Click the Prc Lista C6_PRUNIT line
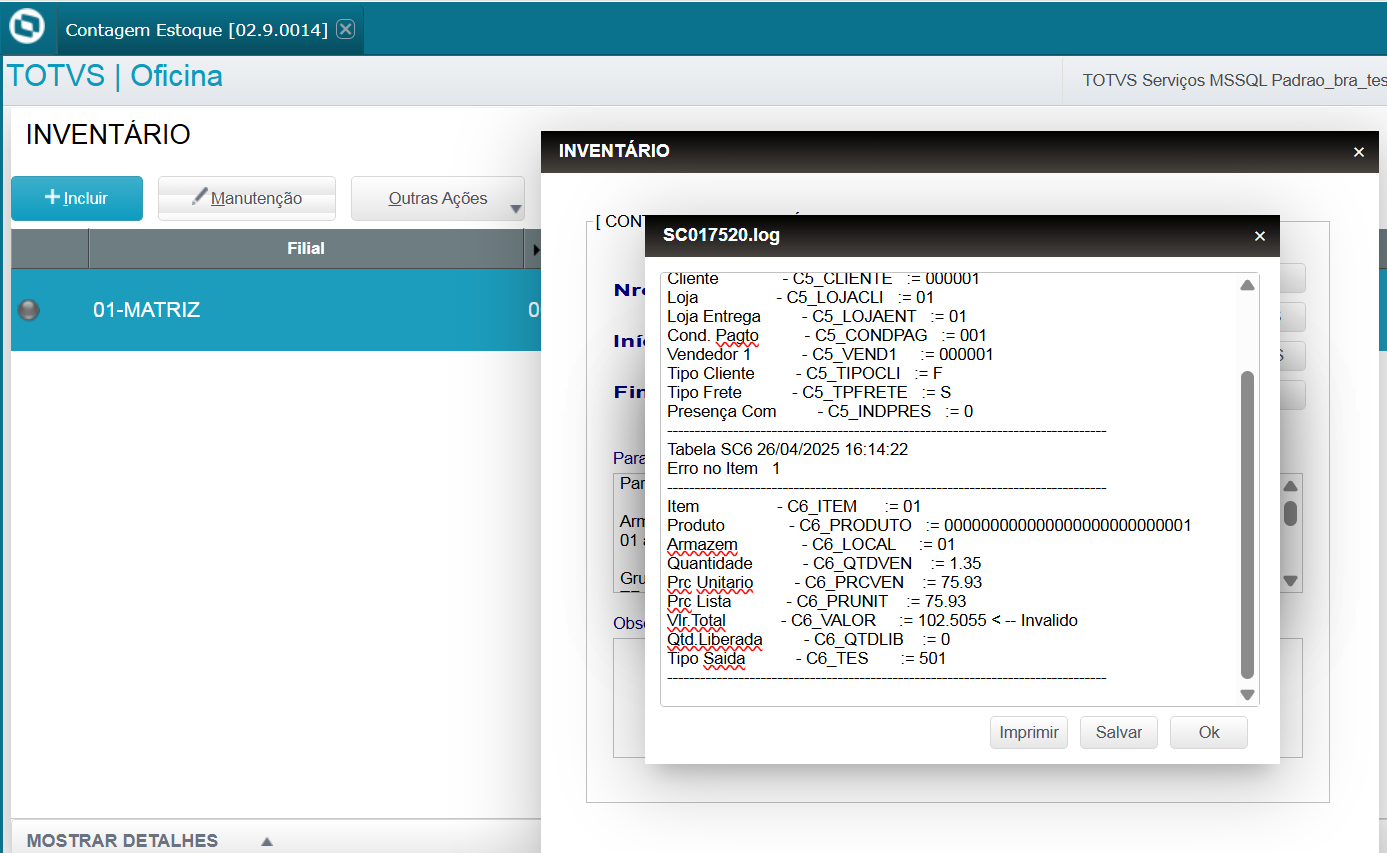 click(x=817, y=602)
